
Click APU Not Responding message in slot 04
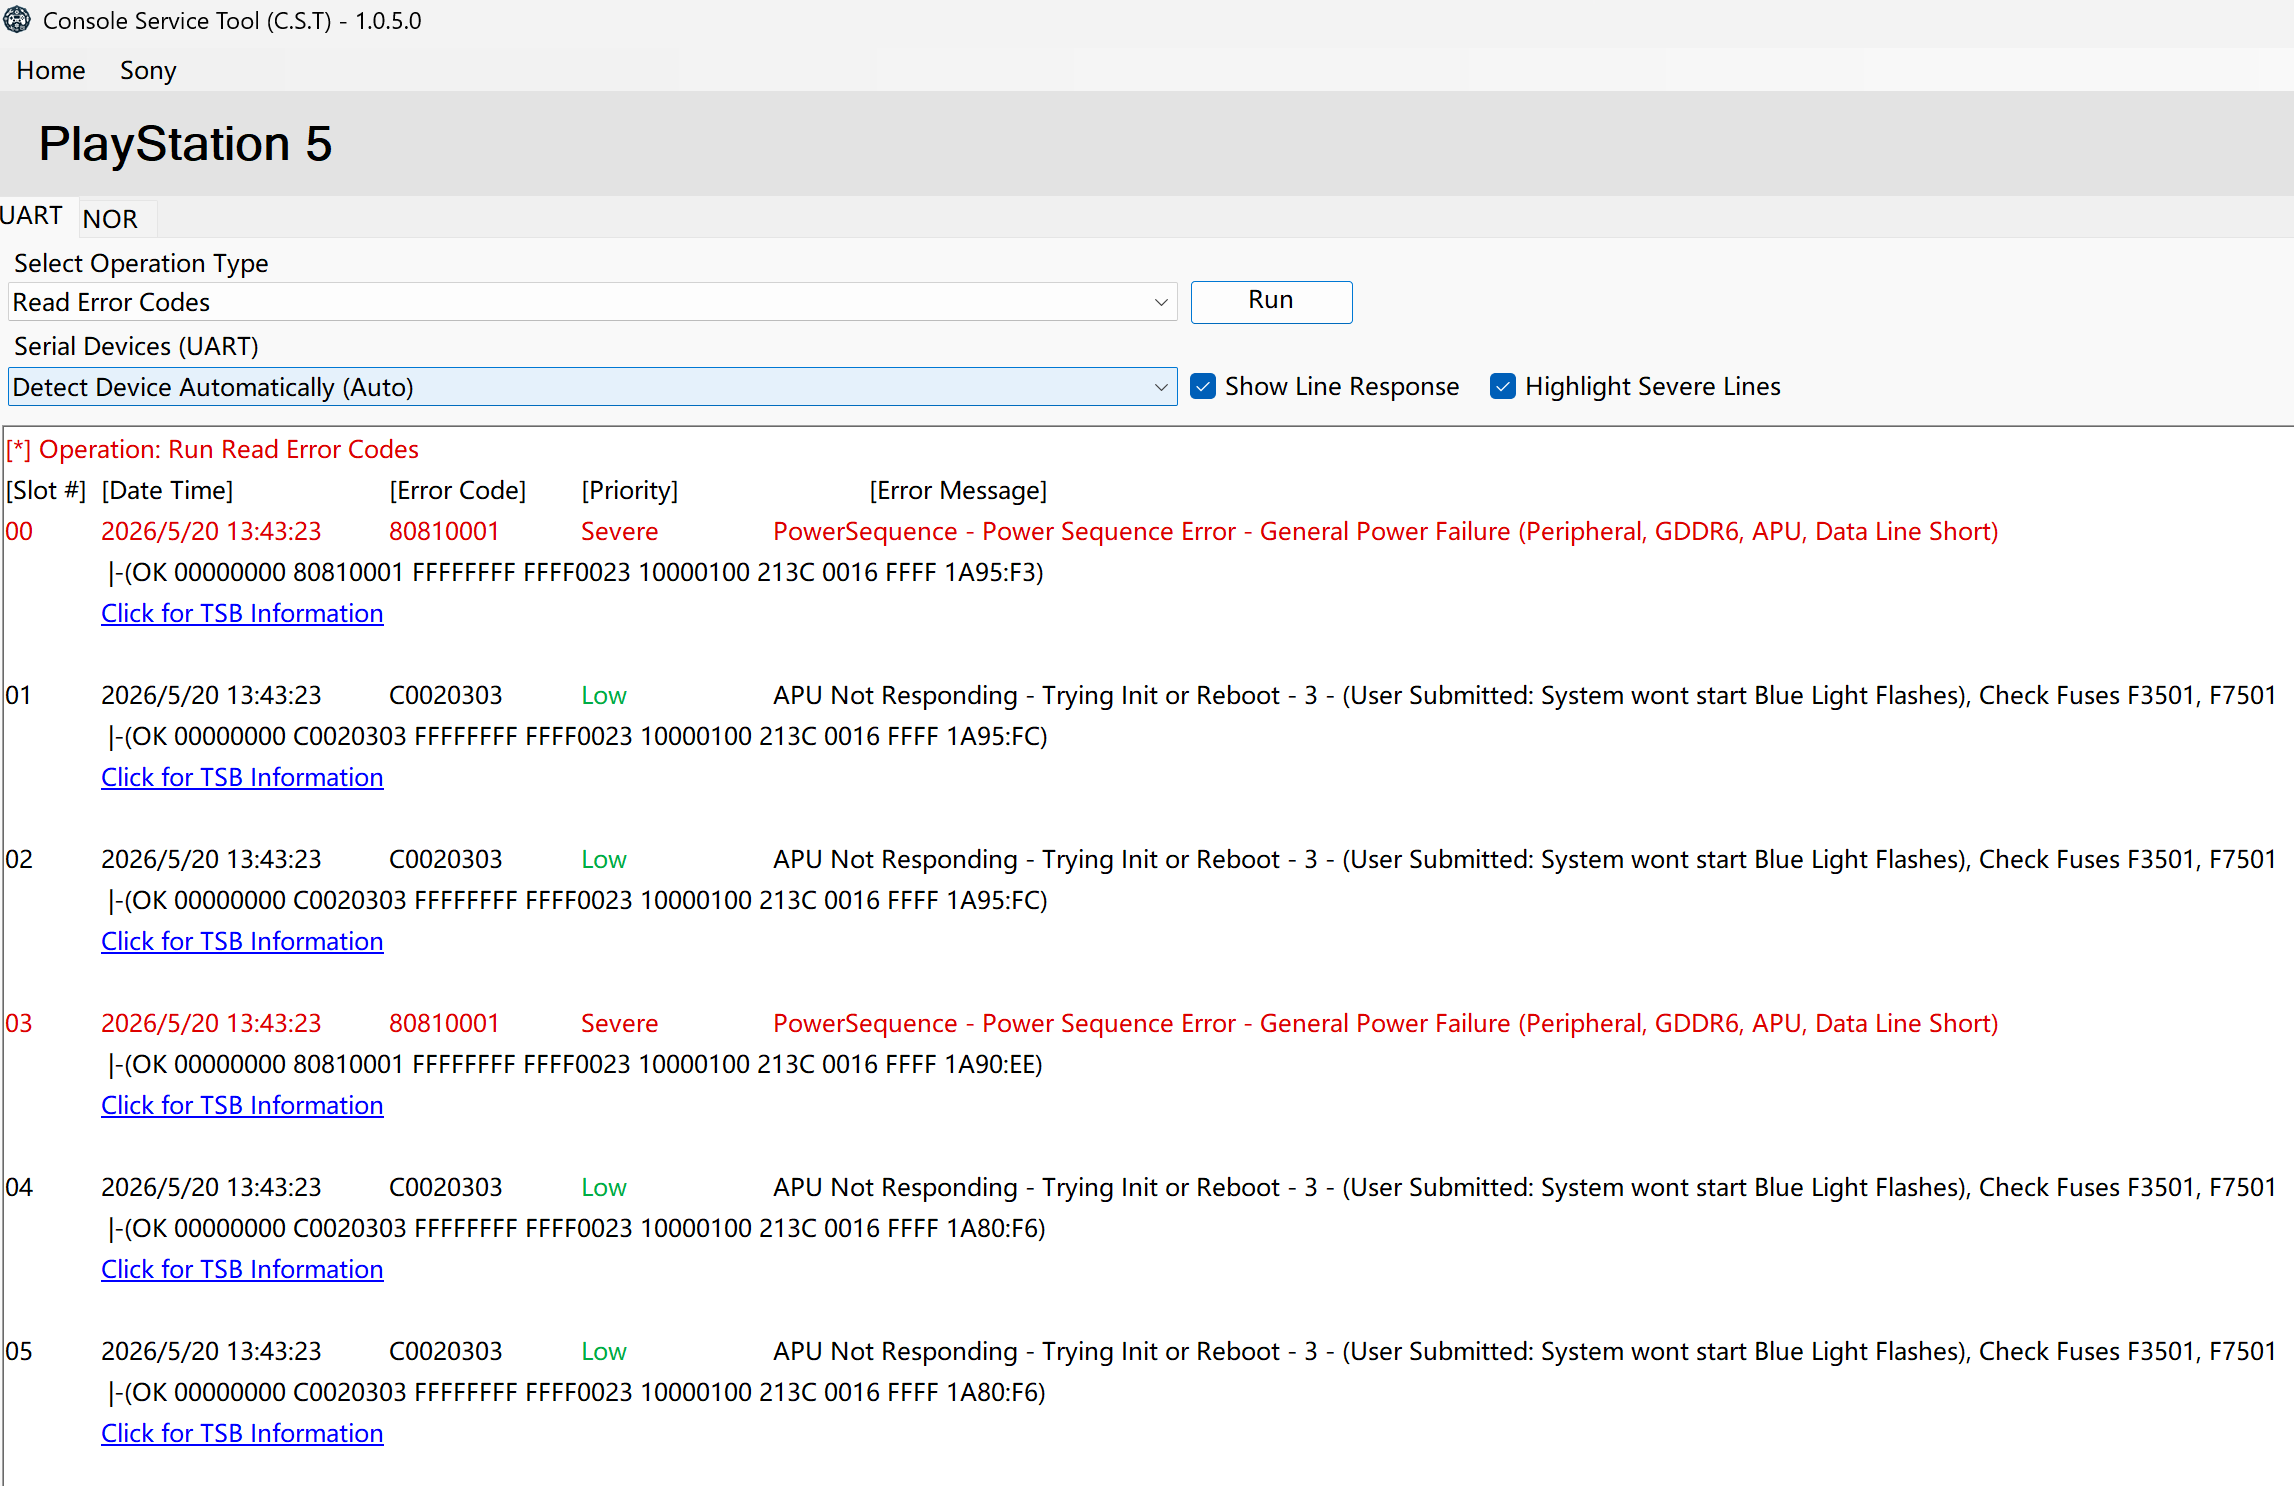click(x=1525, y=1187)
